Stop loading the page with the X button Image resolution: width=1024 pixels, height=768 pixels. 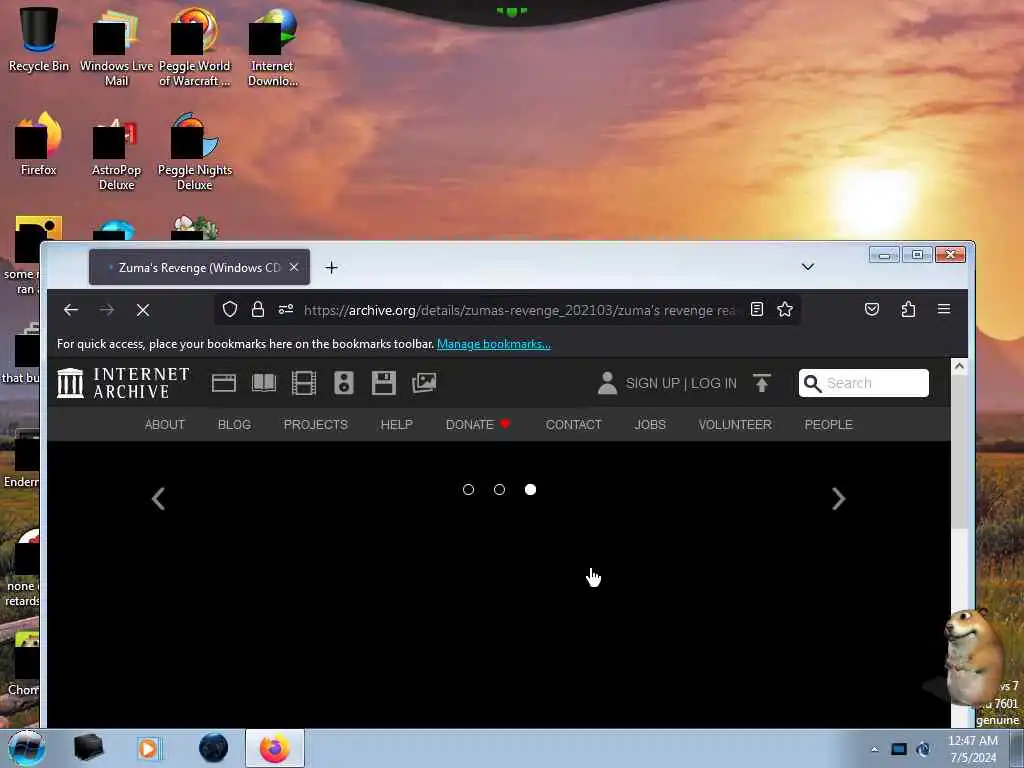click(x=142, y=310)
